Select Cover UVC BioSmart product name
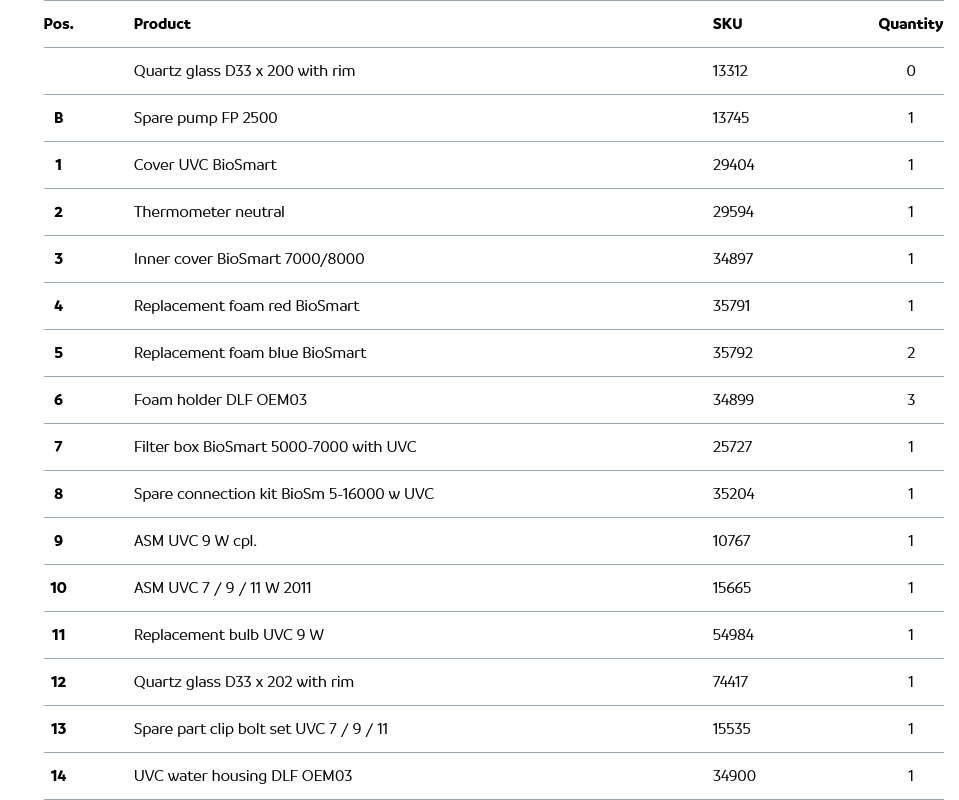The height and width of the screenshot is (800, 959). coord(205,165)
